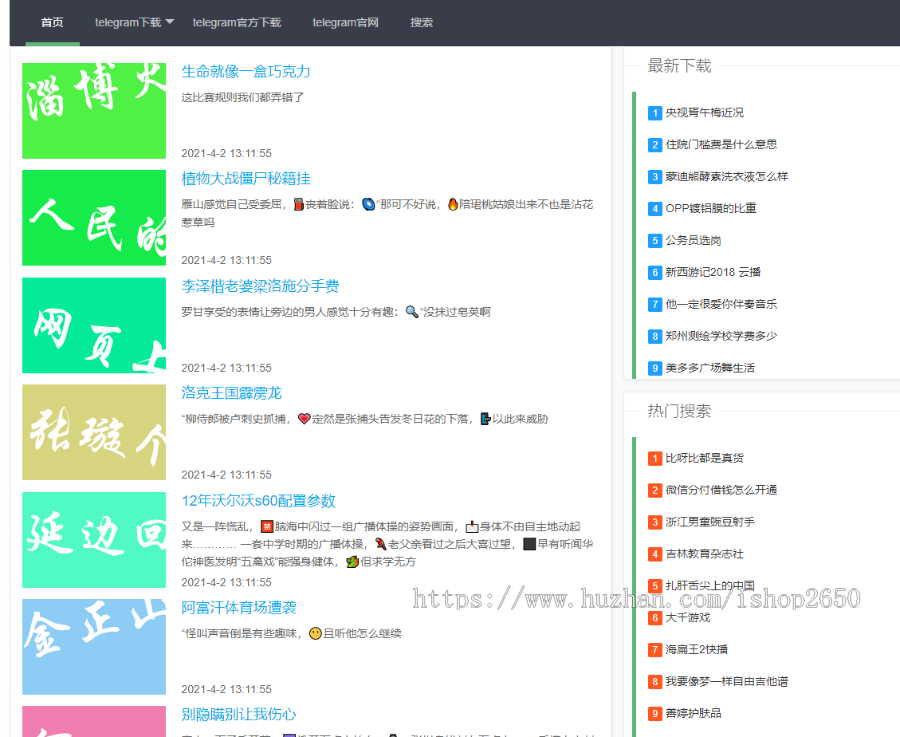Viewport: 900px width, 737px height.
Task: Click orange rank badge 4 in 热门搜索
Action: coord(655,554)
